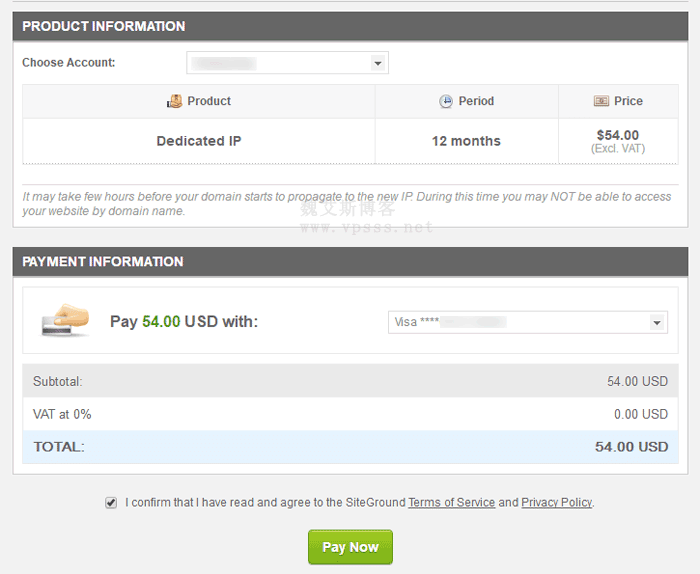Open the Terms of Service link
This screenshot has height=574, width=700.
(451, 503)
